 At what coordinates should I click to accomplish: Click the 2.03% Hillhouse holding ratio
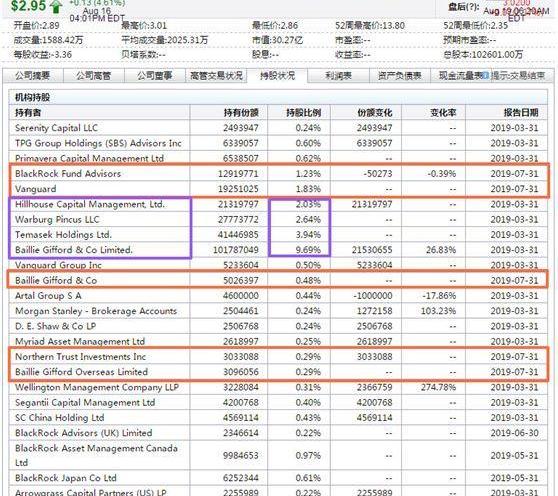click(308, 204)
